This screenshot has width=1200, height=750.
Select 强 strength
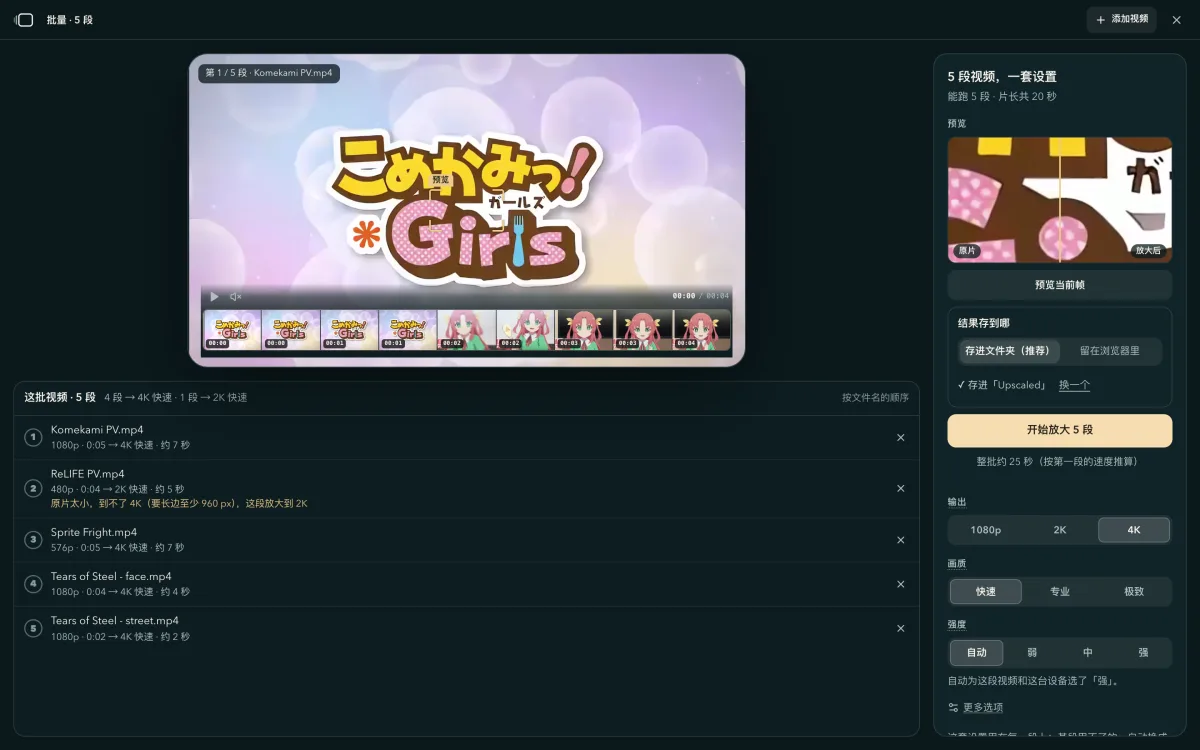[1143, 653]
